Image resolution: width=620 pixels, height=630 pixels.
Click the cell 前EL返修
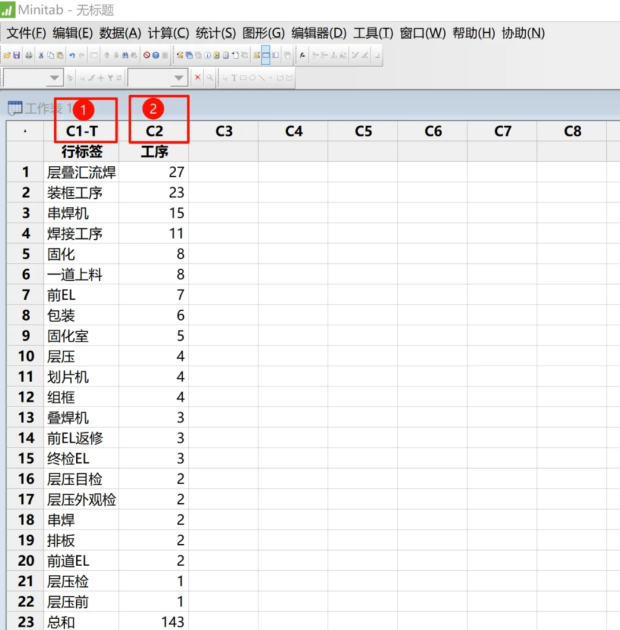(82, 438)
